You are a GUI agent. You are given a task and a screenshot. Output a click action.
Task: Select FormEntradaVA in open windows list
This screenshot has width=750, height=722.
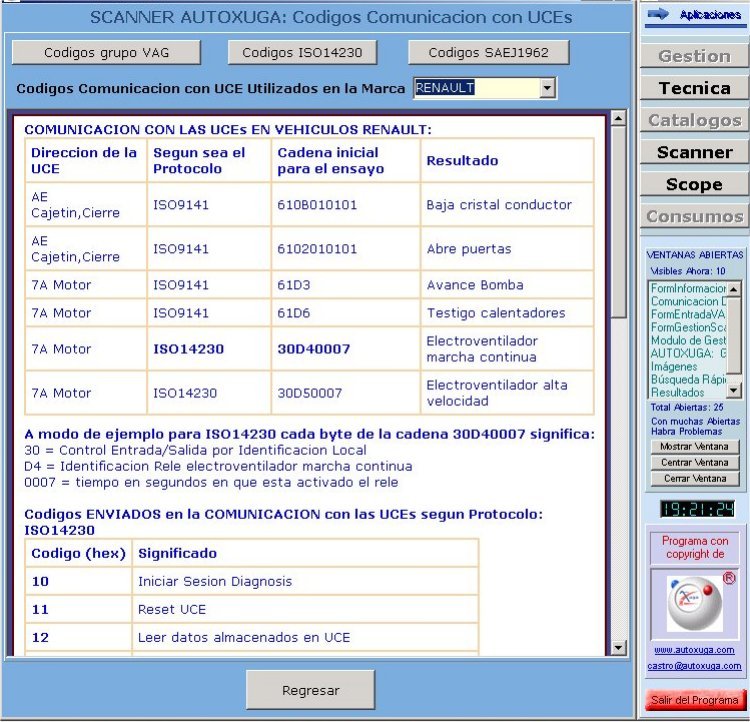pos(688,314)
